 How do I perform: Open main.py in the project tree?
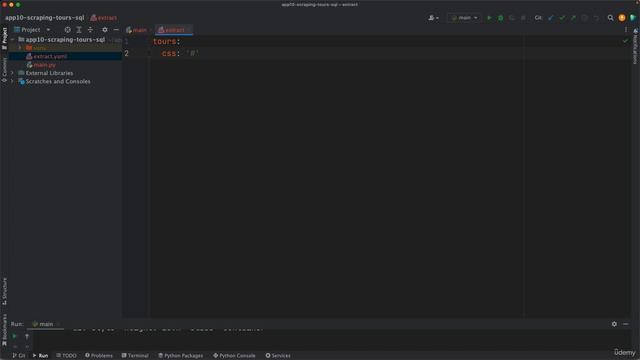tap(44, 65)
